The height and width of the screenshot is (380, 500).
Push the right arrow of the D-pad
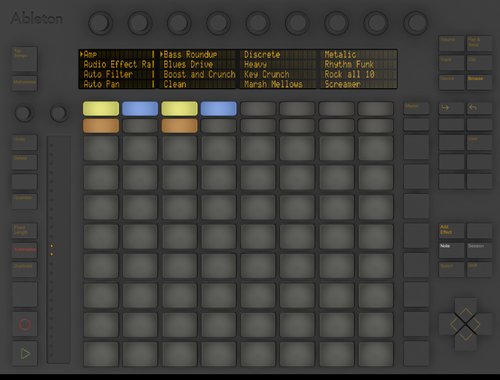click(481, 324)
